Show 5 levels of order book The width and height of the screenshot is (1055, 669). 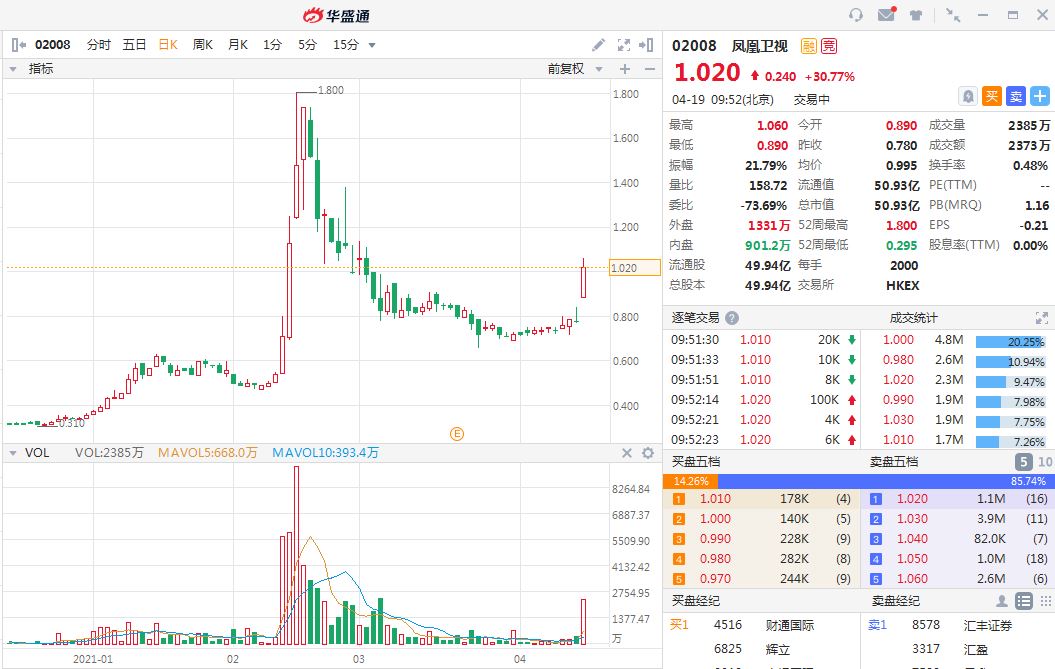click(x=1023, y=462)
